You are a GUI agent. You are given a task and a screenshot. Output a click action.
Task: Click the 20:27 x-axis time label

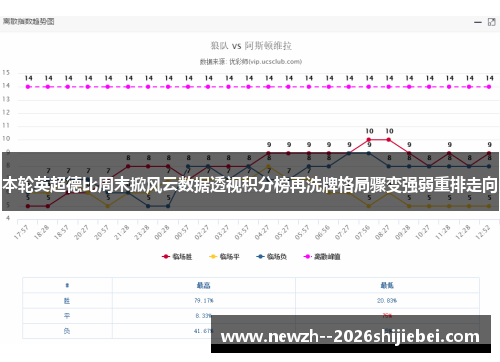click(x=82, y=232)
